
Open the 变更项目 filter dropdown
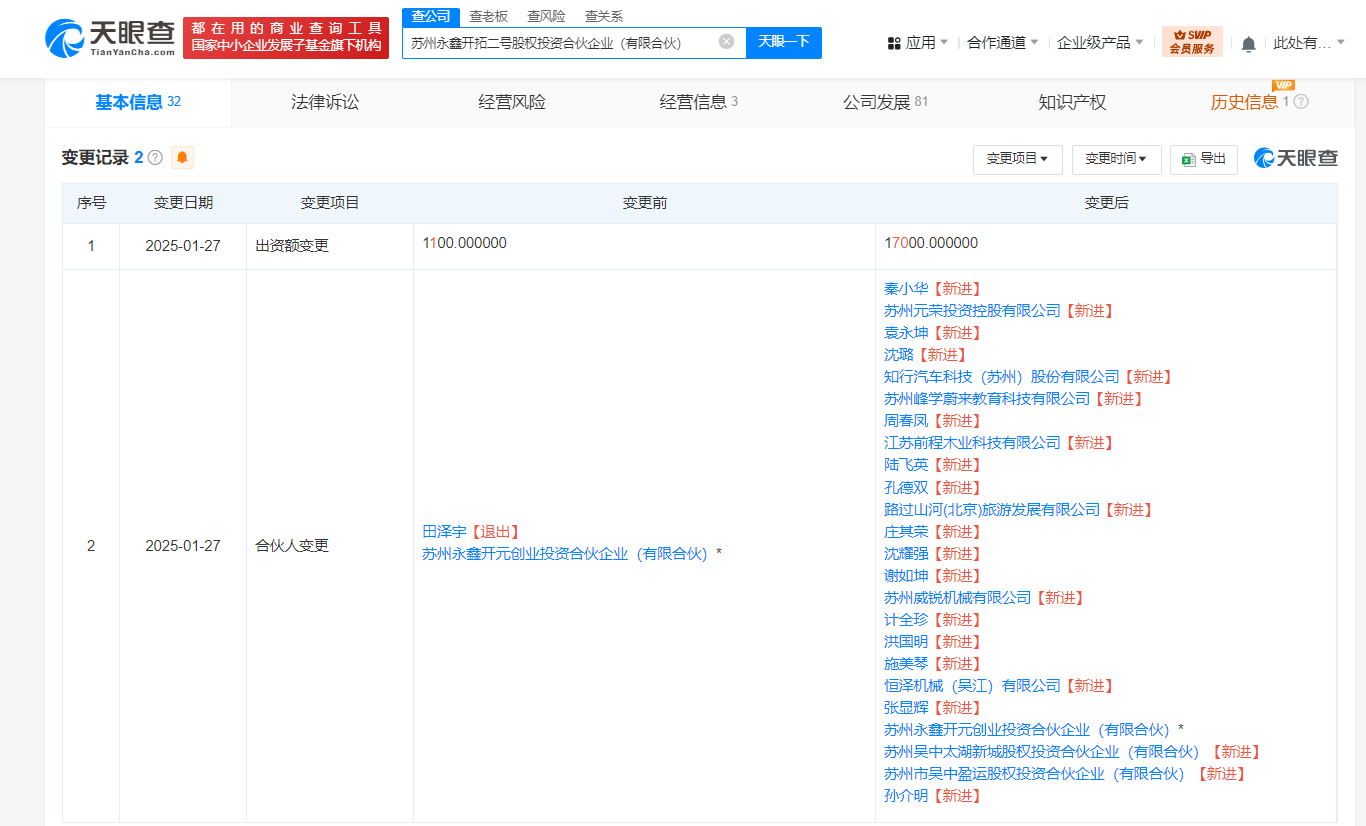click(x=1017, y=159)
